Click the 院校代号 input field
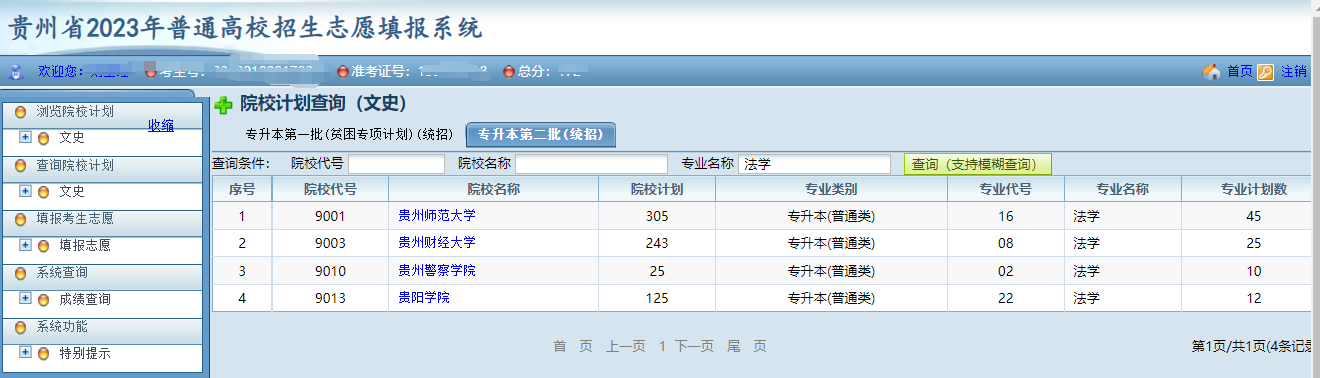The height and width of the screenshot is (378, 1320). pyautogui.click(x=396, y=164)
